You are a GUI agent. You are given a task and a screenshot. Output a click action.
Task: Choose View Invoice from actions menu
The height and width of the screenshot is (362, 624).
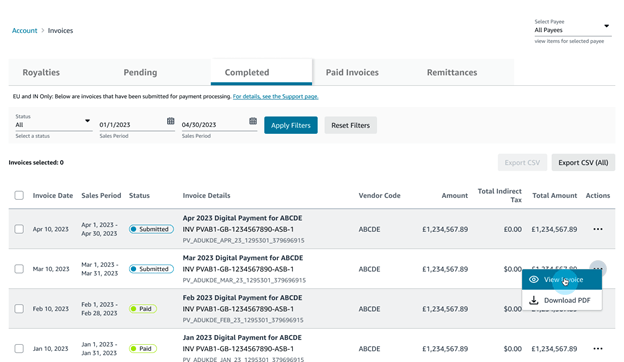click(x=562, y=280)
